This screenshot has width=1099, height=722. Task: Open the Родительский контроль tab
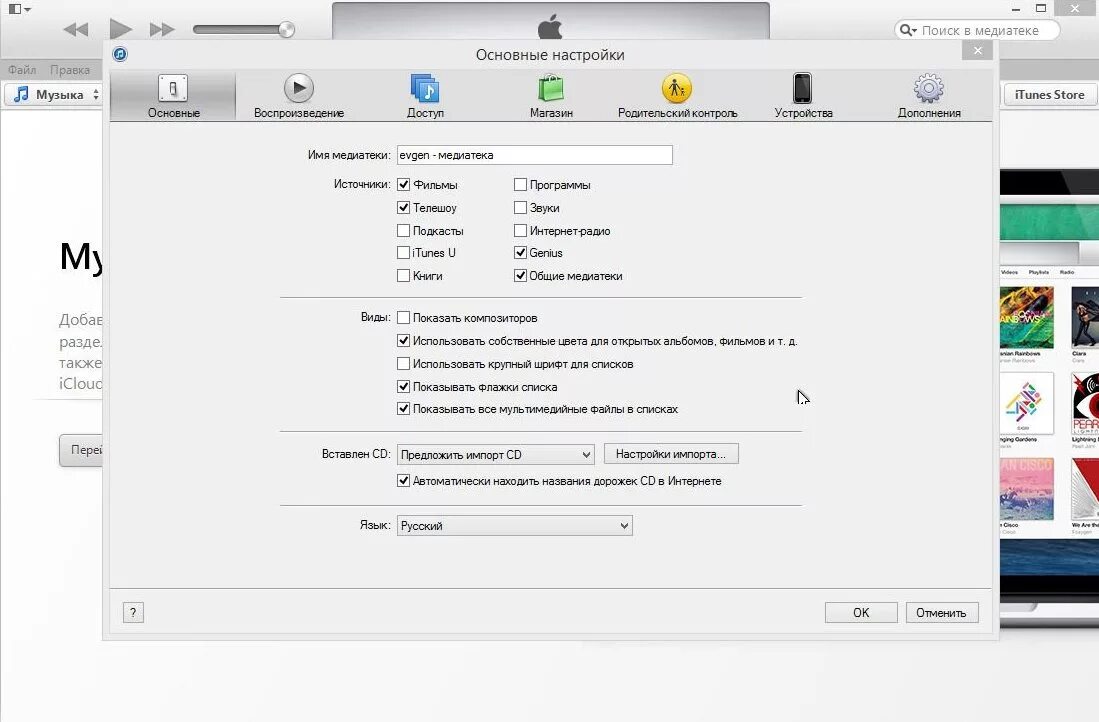point(677,96)
